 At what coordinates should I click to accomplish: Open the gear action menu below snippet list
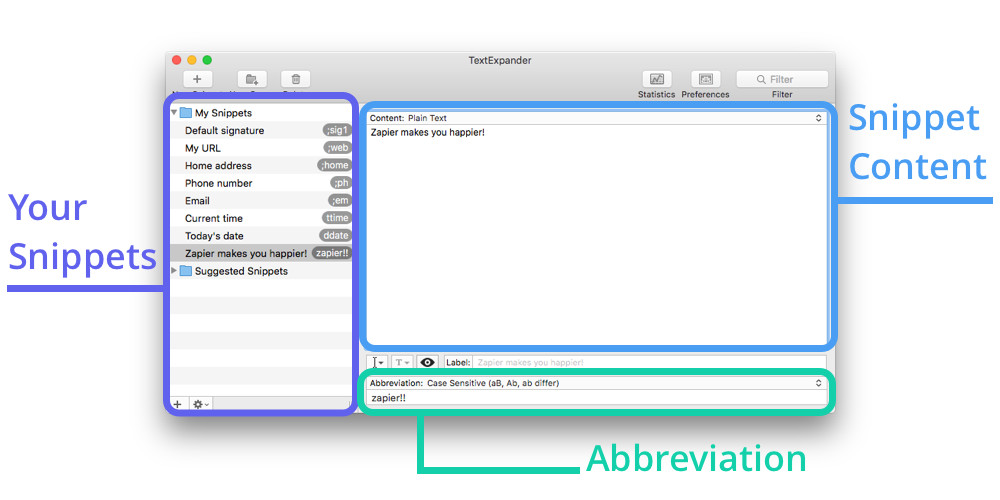click(201, 404)
